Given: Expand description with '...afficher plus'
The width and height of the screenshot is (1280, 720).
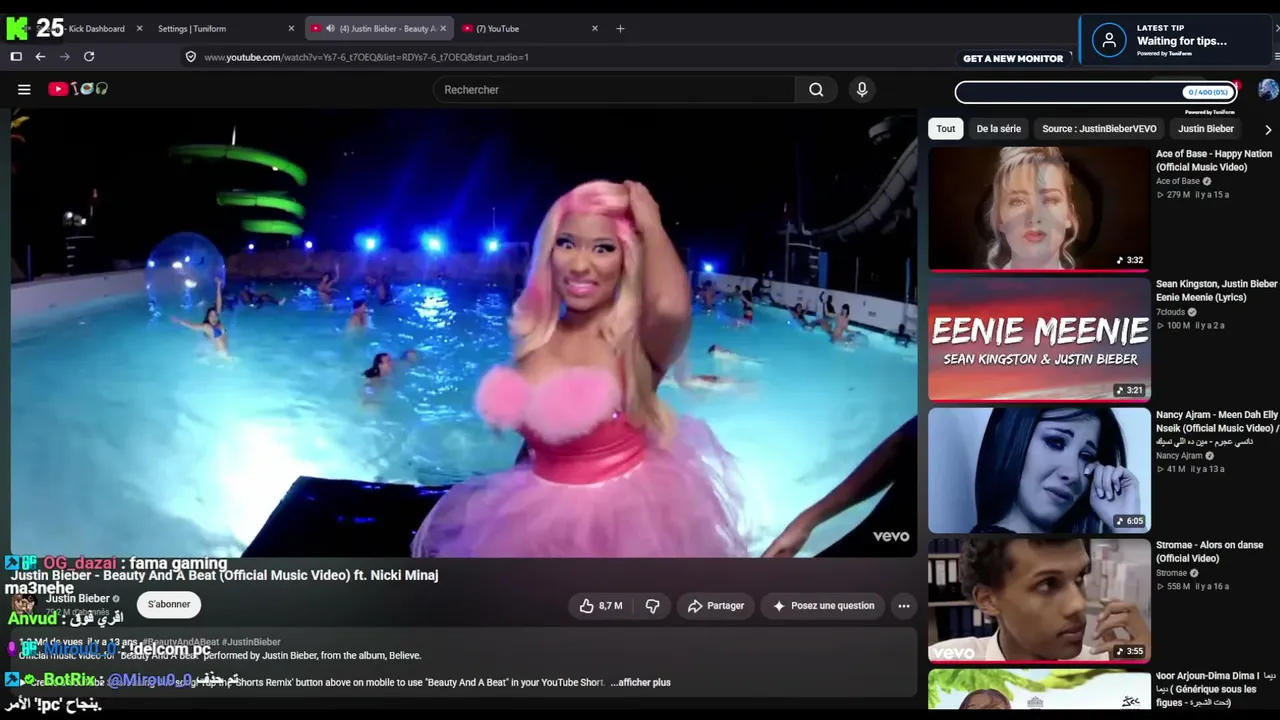Looking at the screenshot, I should pyautogui.click(x=640, y=682).
